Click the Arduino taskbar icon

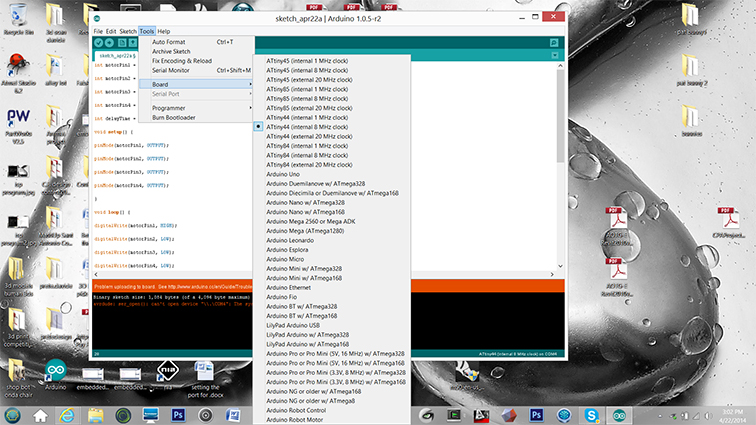pyautogui.click(x=619, y=415)
